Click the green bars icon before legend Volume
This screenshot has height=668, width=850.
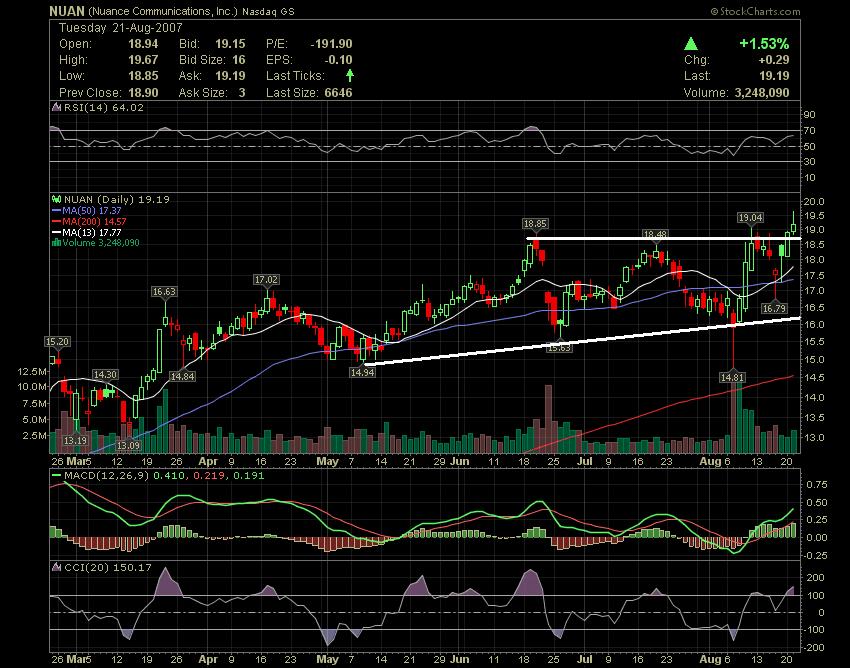coord(56,242)
